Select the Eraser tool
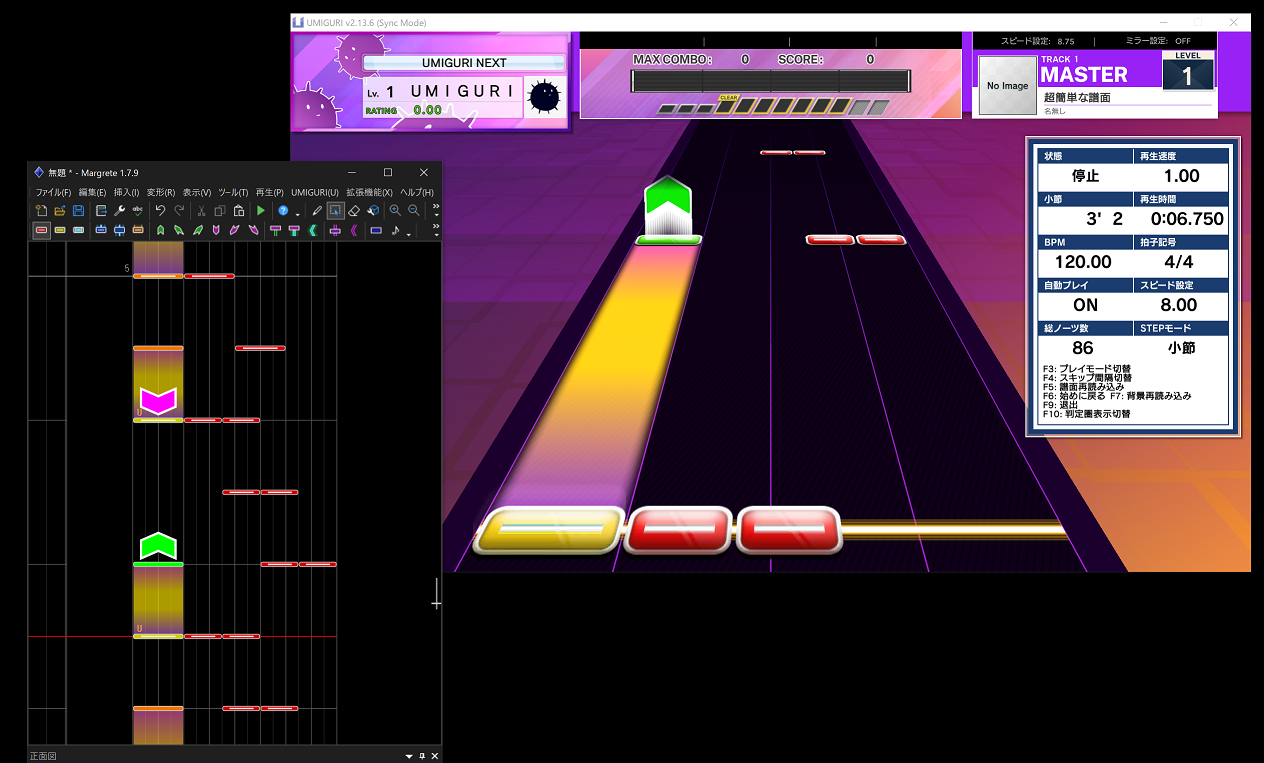This screenshot has width=1264, height=763. 354,211
